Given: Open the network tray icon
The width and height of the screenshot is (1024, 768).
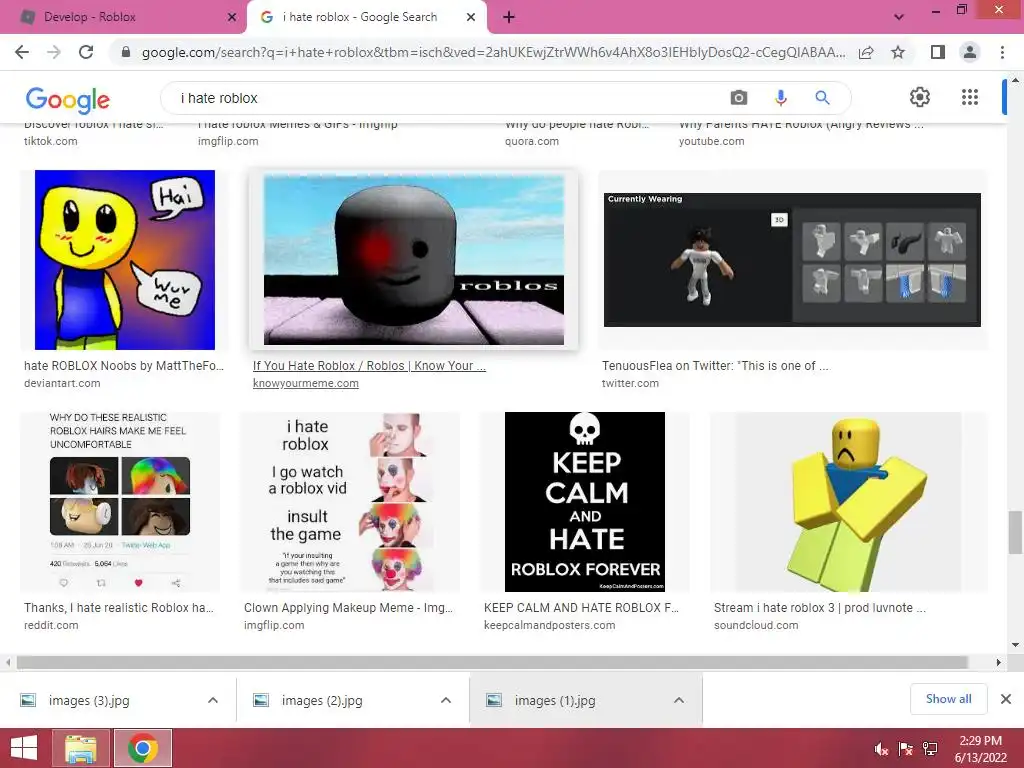Looking at the screenshot, I should click(x=930, y=749).
